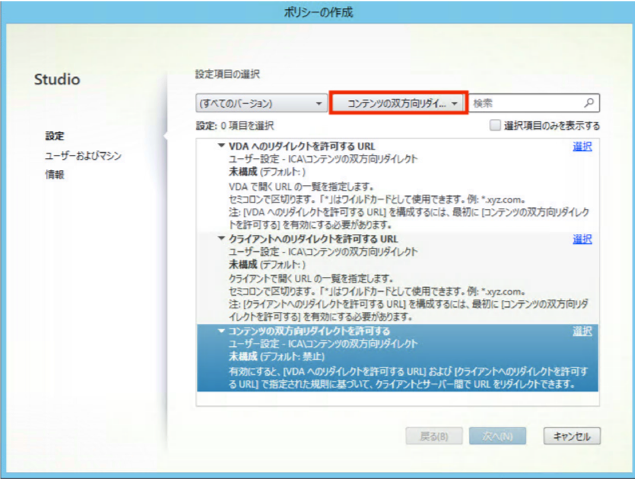Open the コンテンツの双方向リダイ... category dropdown
635x479 pixels.
coord(399,103)
